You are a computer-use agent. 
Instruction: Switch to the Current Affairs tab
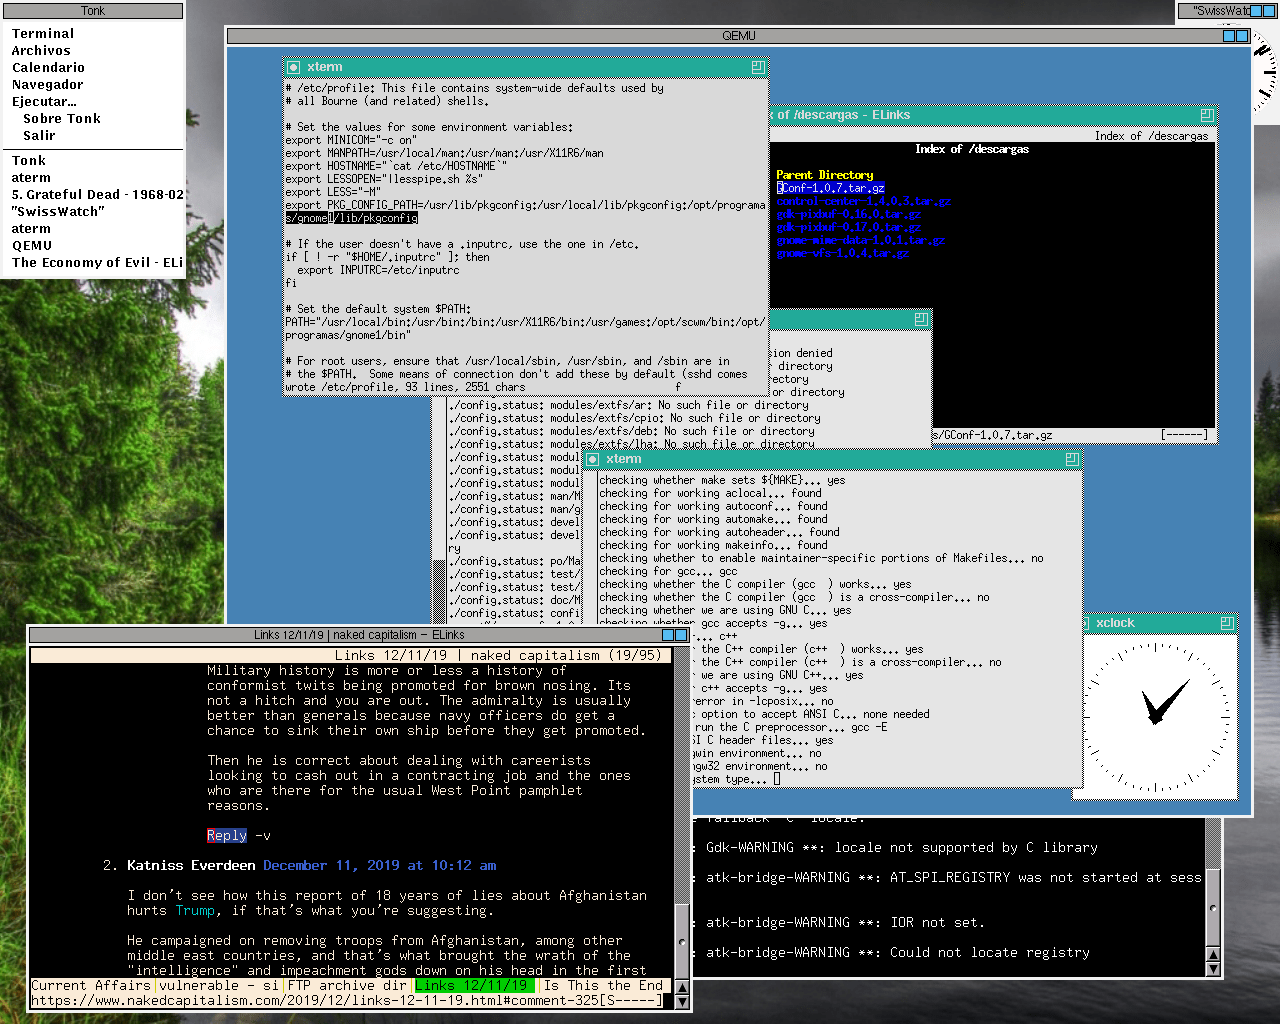(90, 985)
